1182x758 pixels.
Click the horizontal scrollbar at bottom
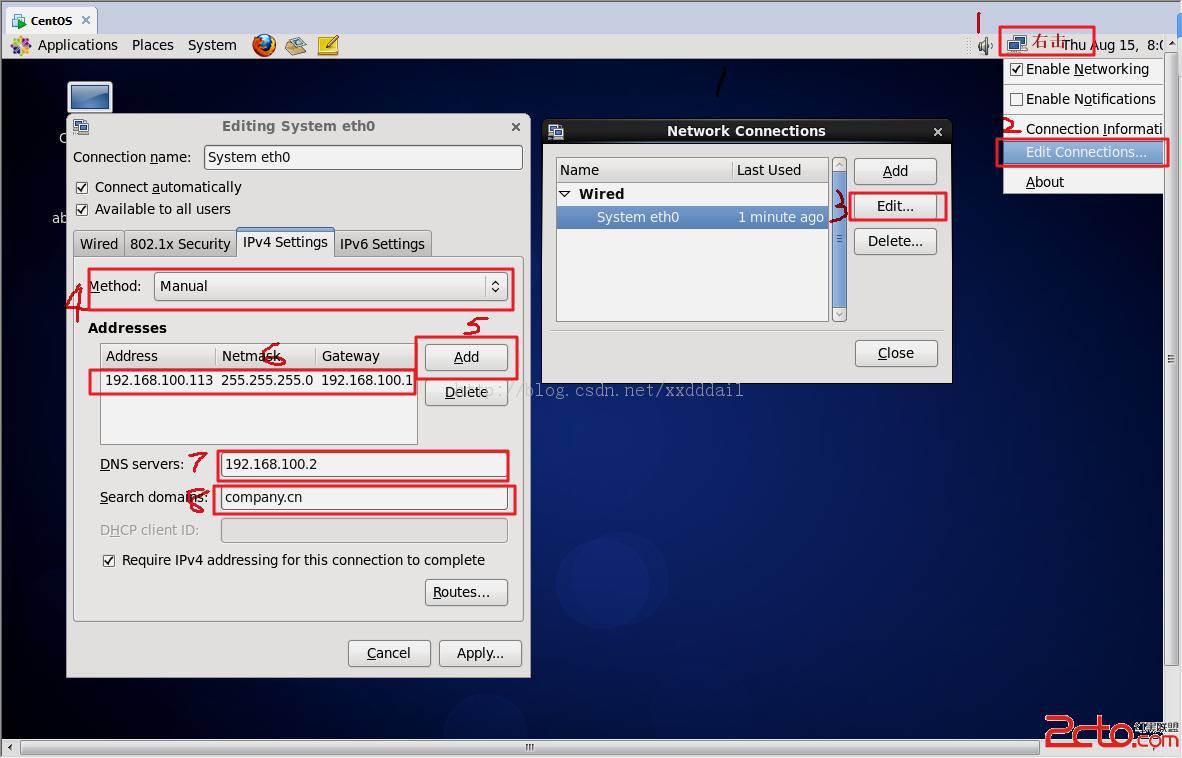(530, 747)
